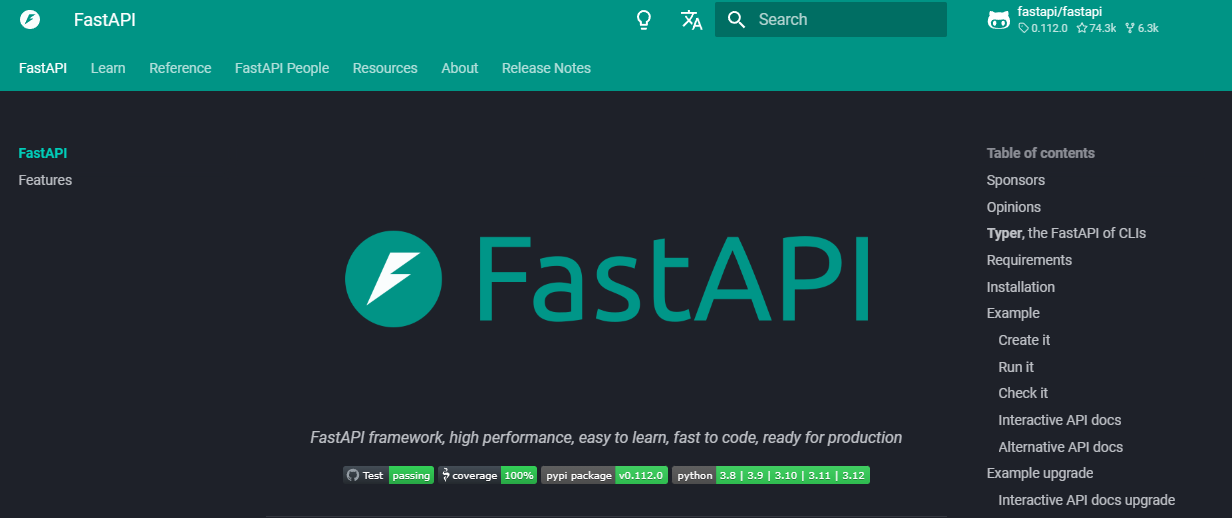
Task: Open the python versions badge
Action: (x=770, y=476)
